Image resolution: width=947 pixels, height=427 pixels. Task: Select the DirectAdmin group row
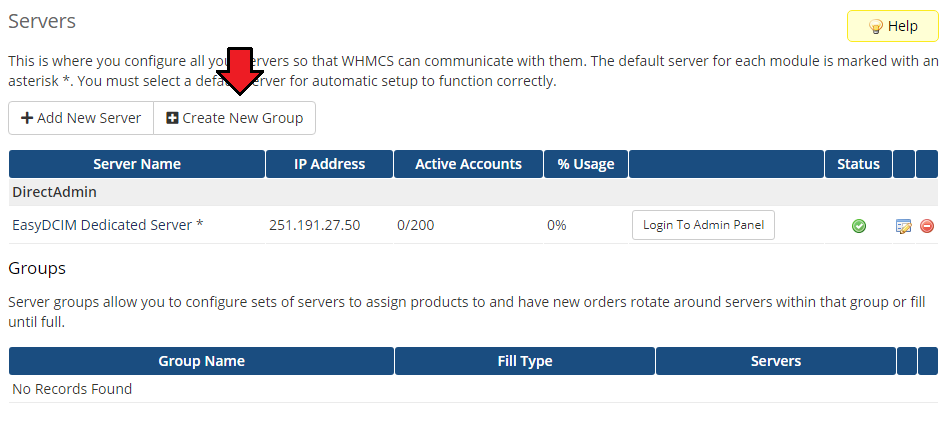474,192
